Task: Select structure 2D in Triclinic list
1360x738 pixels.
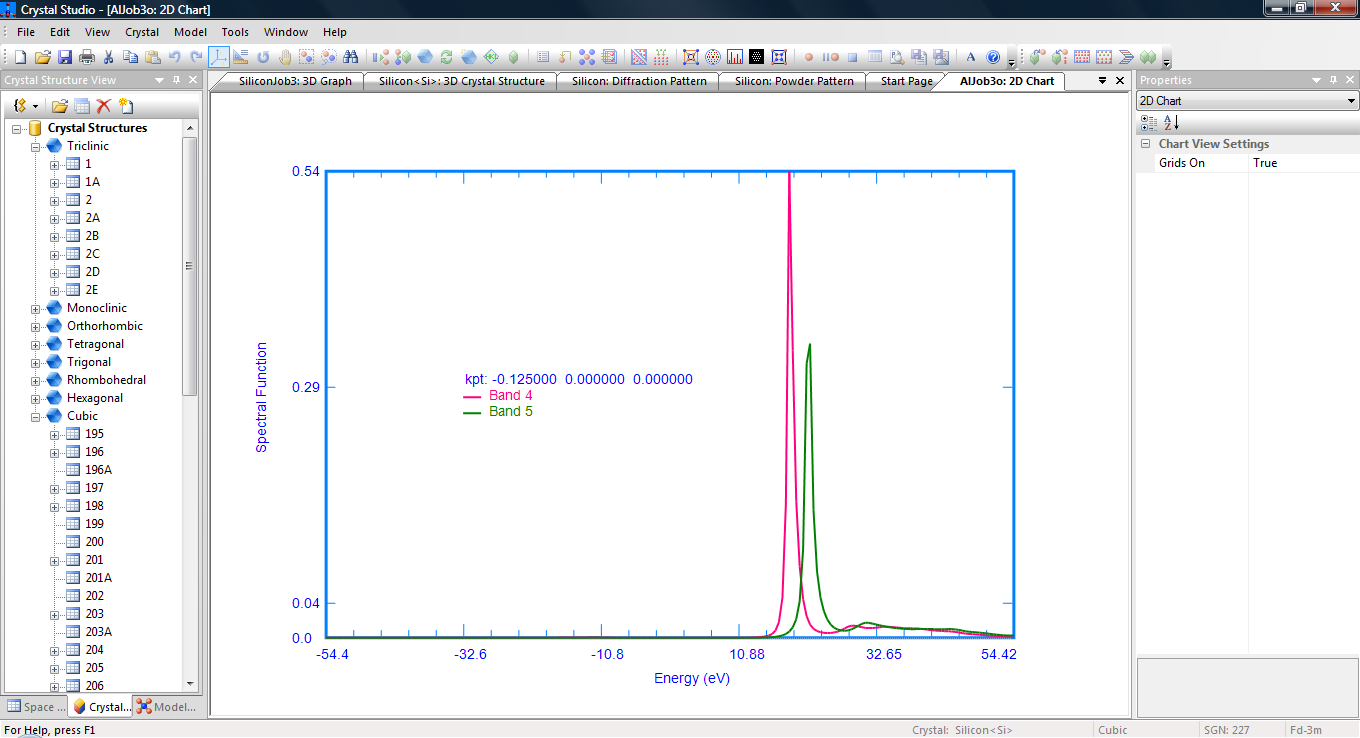Action: 92,272
